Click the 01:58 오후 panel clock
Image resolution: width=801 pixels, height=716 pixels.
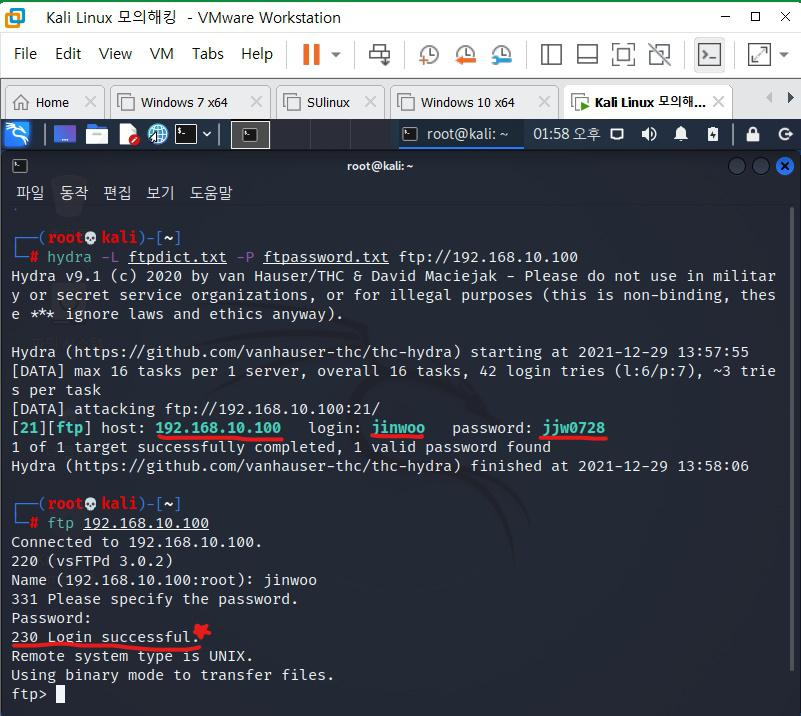click(x=566, y=134)
